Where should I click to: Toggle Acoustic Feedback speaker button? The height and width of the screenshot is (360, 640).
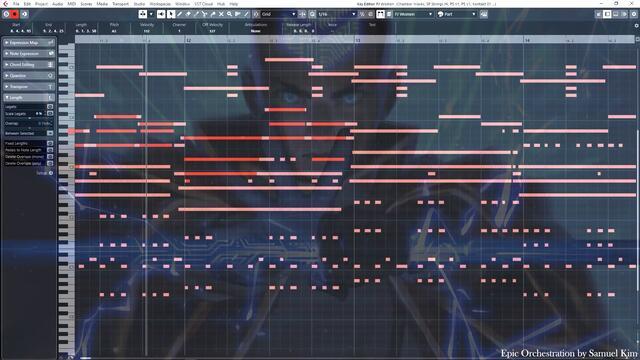pos(161,14)
